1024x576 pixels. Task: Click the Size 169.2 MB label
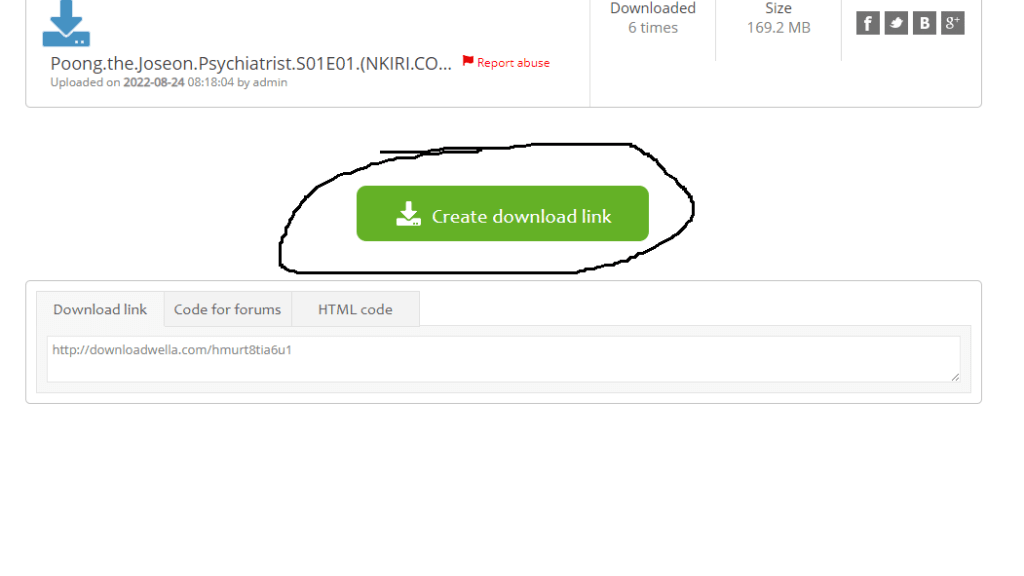778,18
